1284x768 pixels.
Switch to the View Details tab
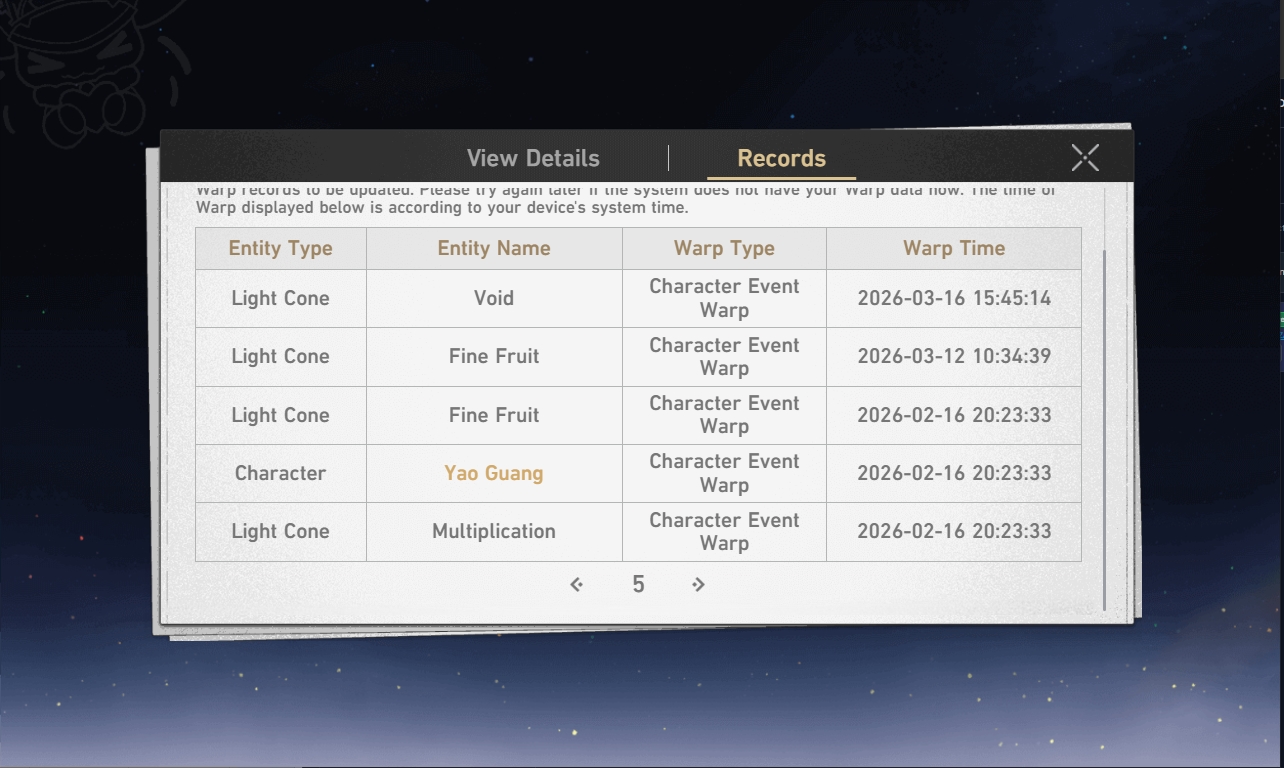coord(533,158)
